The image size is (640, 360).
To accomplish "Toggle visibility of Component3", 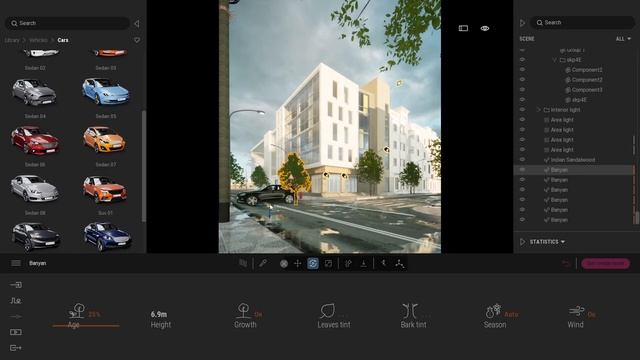I will pyautogui.click(x=522, y=89).
